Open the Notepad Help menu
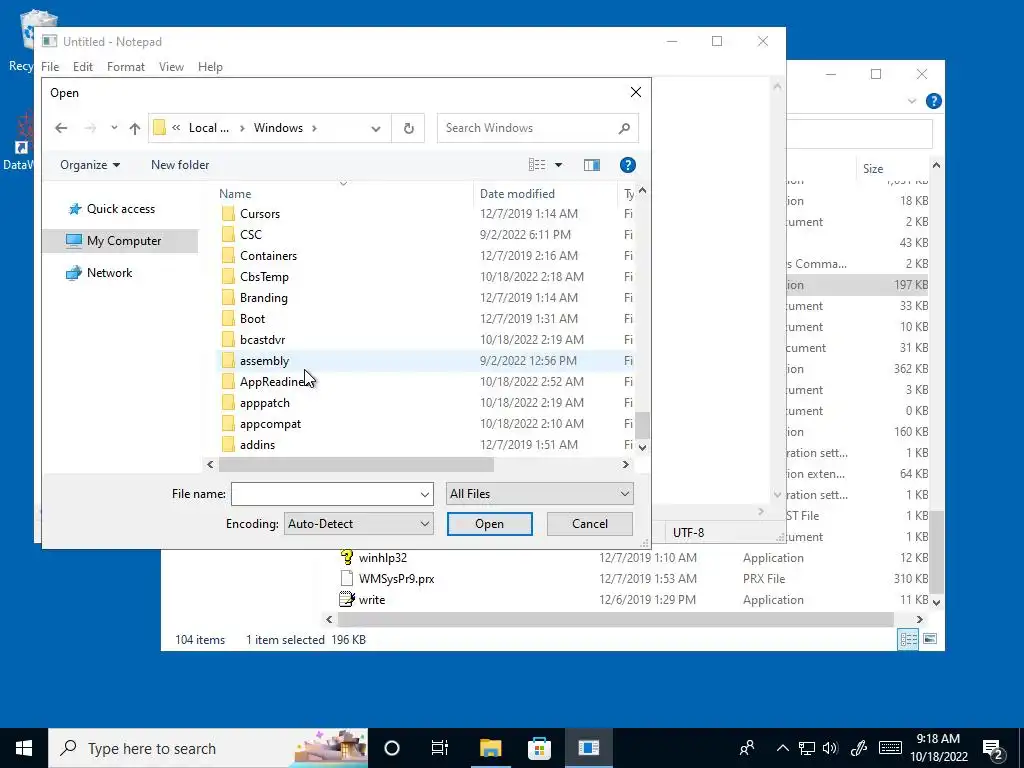The height and width of the screenshot is (768, 1024). [x=210, y=67]
